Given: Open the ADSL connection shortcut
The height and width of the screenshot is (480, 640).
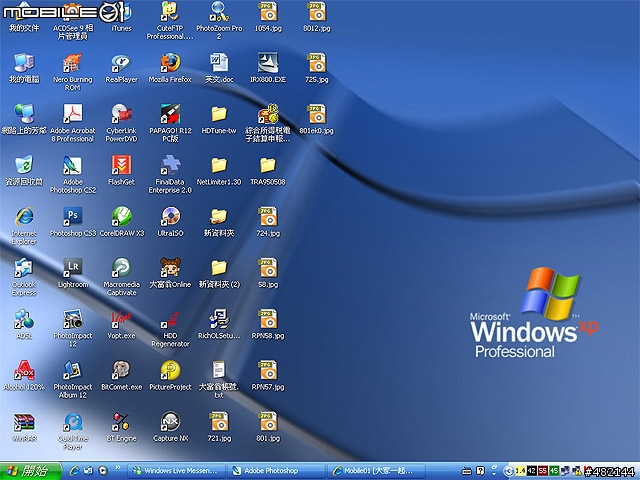Looking at the screenshot, I should pos(24,324).
